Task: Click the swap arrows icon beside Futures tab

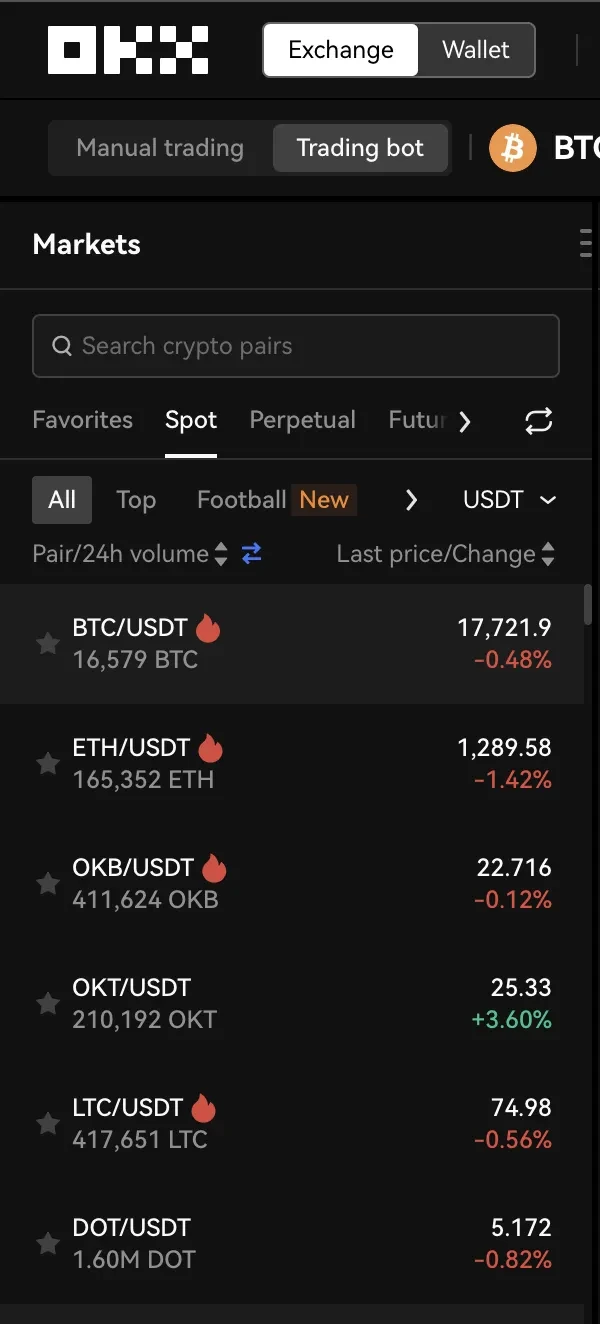Action: click(538, 421)
